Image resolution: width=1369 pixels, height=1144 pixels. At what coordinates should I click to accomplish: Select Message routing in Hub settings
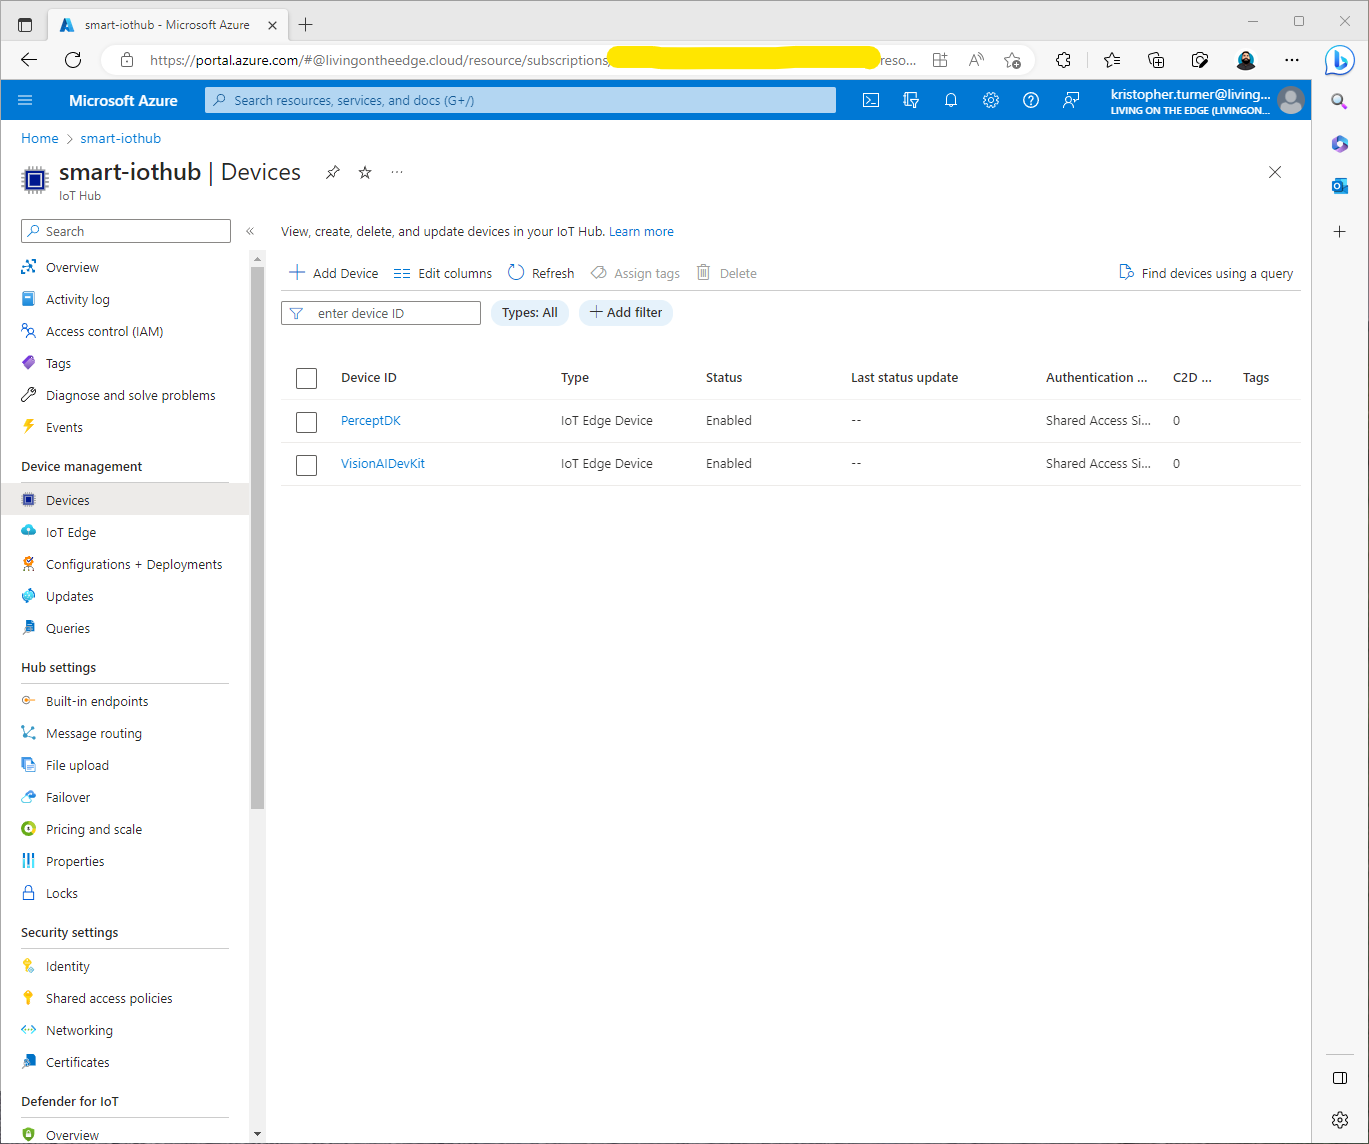coord(94,734)
